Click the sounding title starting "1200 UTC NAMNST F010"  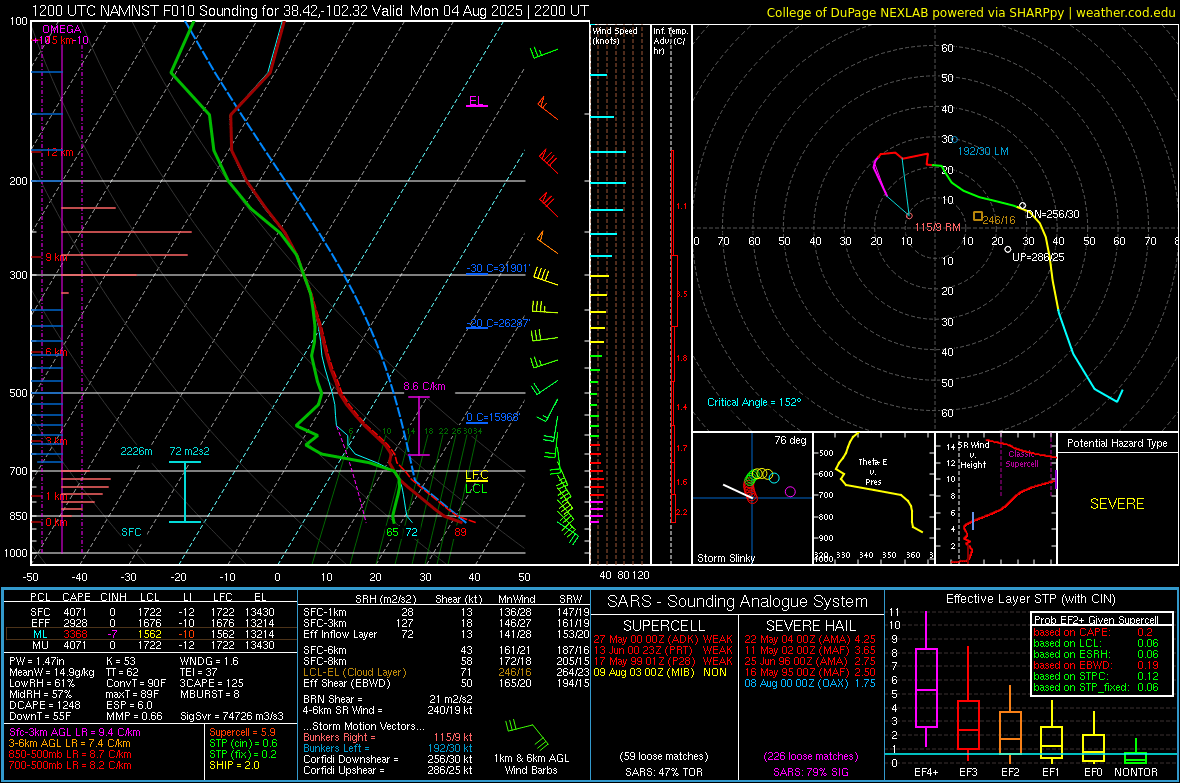310,11
